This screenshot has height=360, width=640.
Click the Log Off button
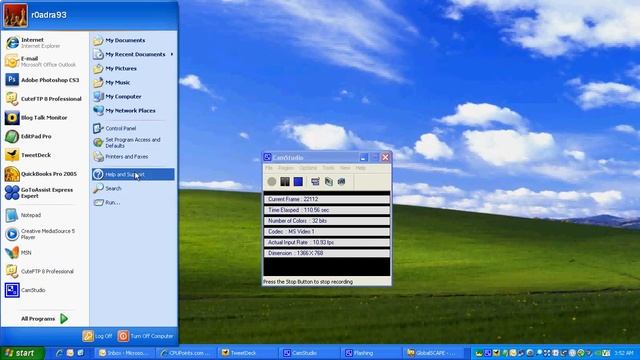coord(98,336)
